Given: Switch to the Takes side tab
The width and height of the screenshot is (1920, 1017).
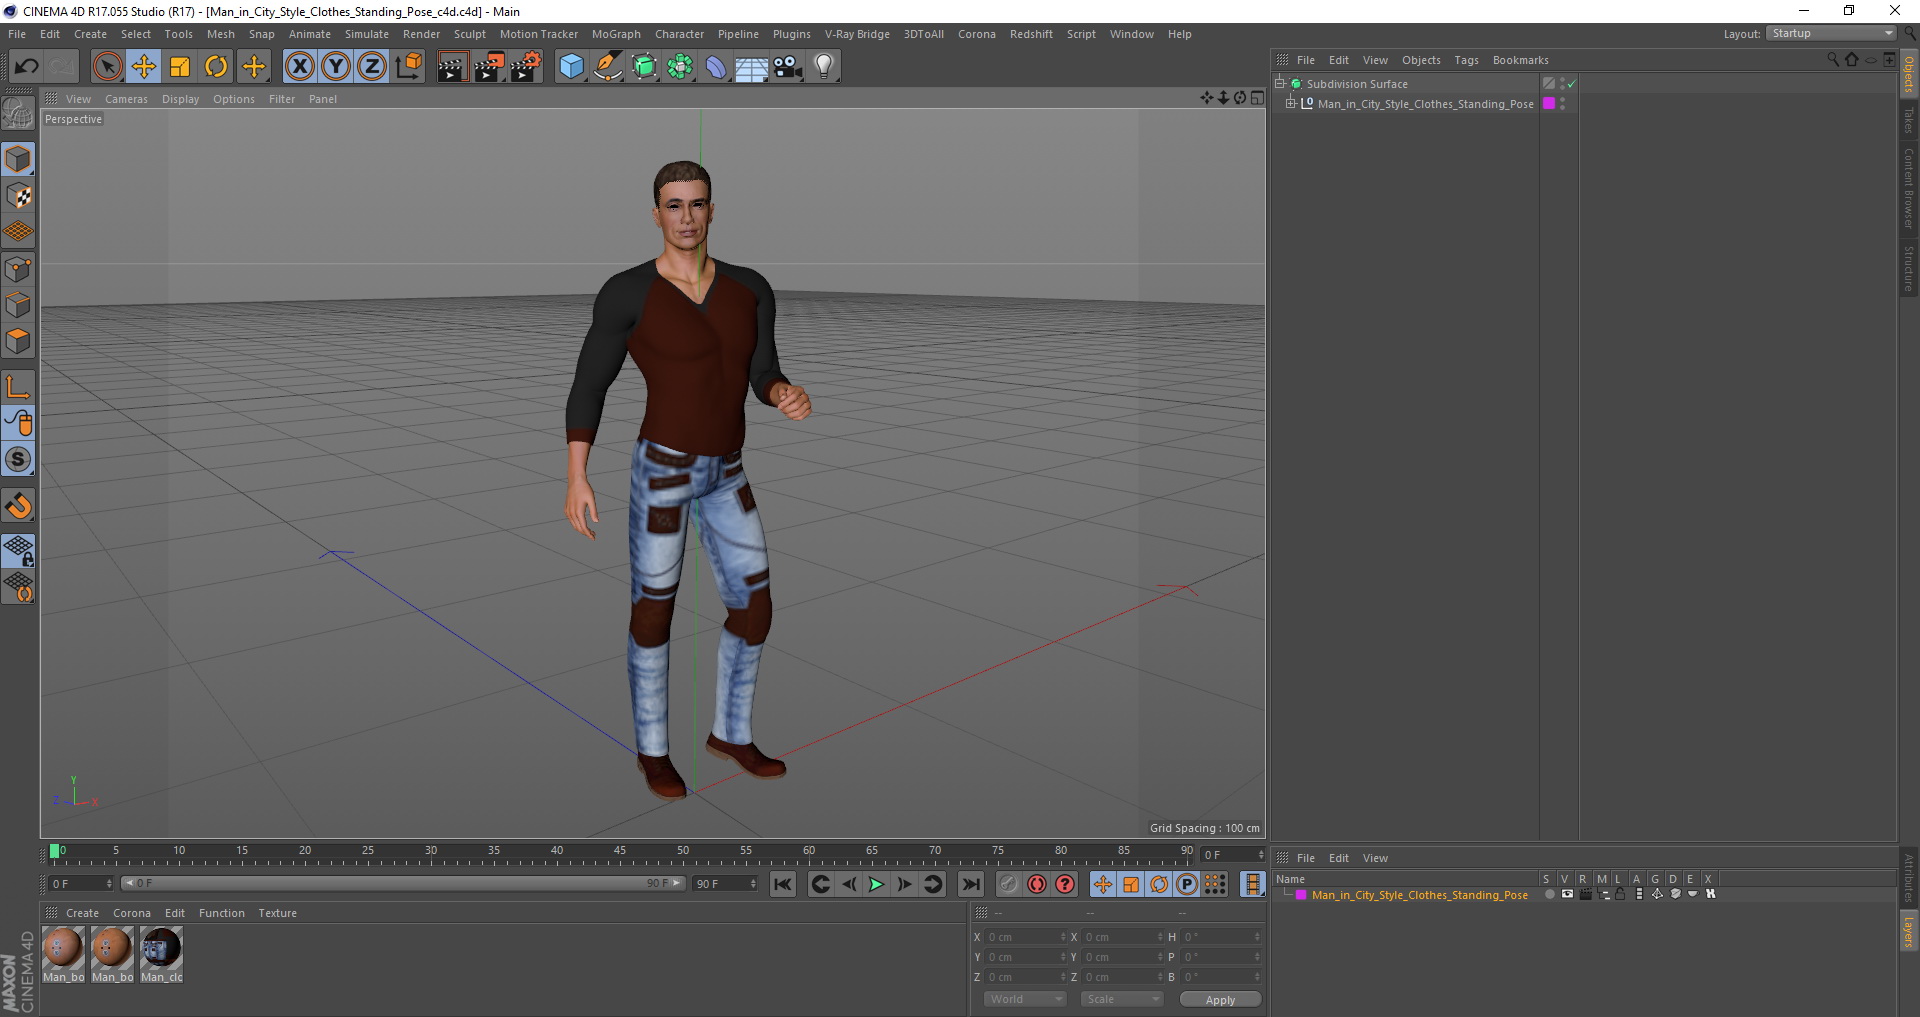Looking at the screenshot, I should point(1909,121).
